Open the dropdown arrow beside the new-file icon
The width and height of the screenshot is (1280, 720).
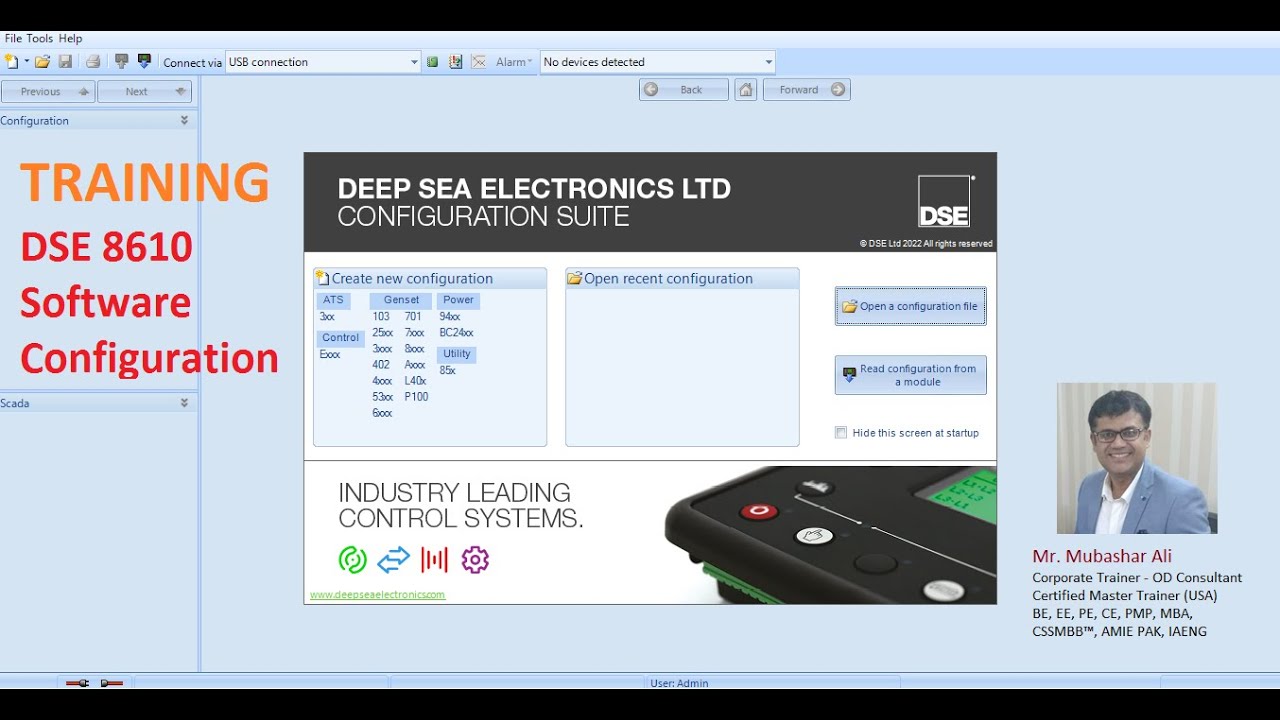coord(27,62)
